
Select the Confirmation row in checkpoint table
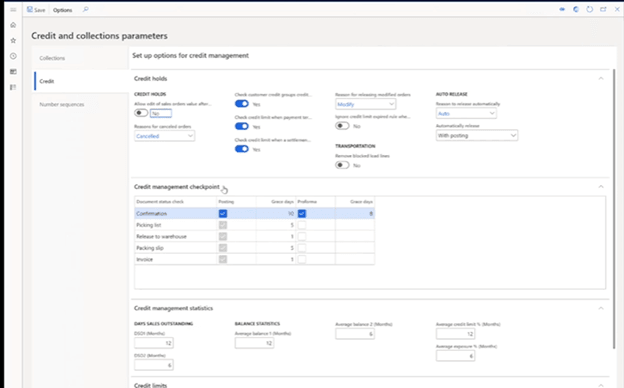tap(254, 213)
